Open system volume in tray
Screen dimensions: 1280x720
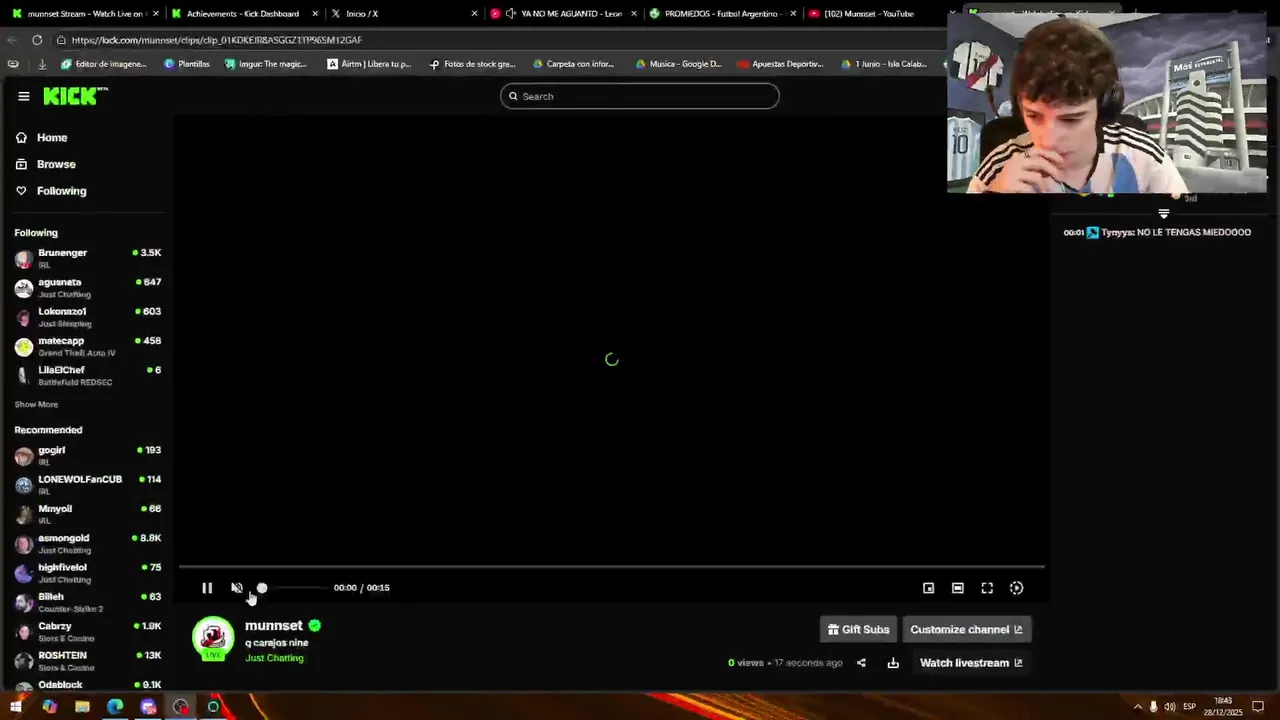[x=1170, y=707]
